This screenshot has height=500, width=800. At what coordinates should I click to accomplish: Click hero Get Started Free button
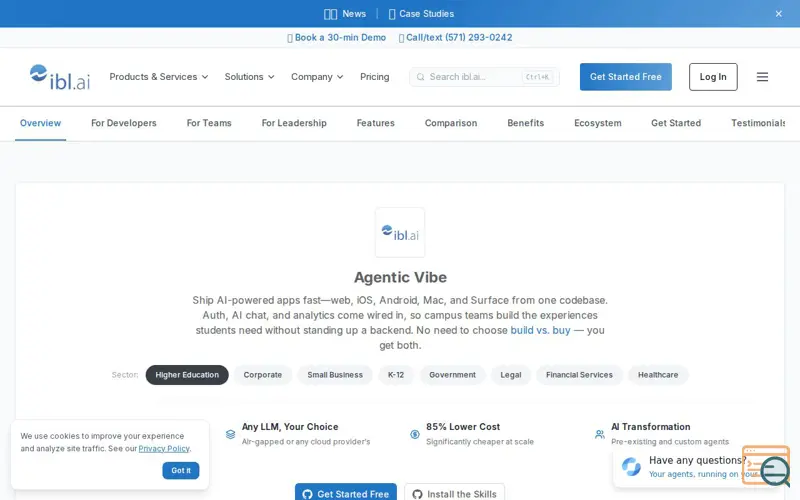click(x=346, y=493)
